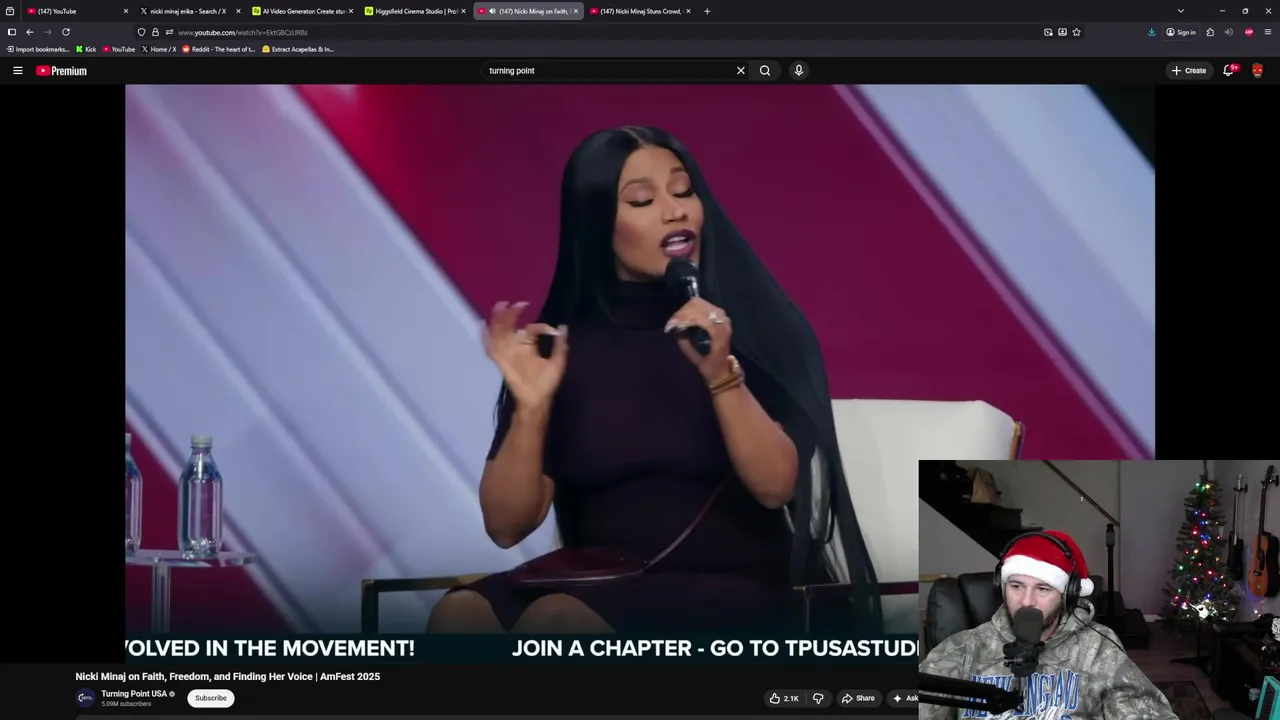Open the browser extensions puzzle icon
1280x720 pixels.
(x=1210, y=32)
